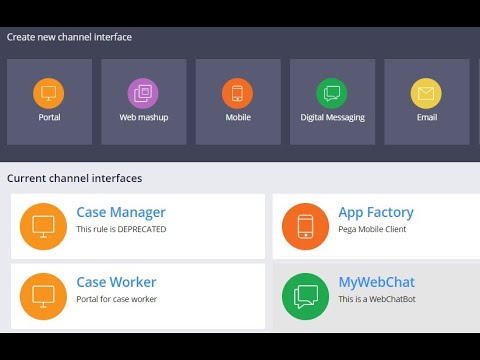
Task: Click the purple Web mashup icon
Action: click(x=143, y=93)
